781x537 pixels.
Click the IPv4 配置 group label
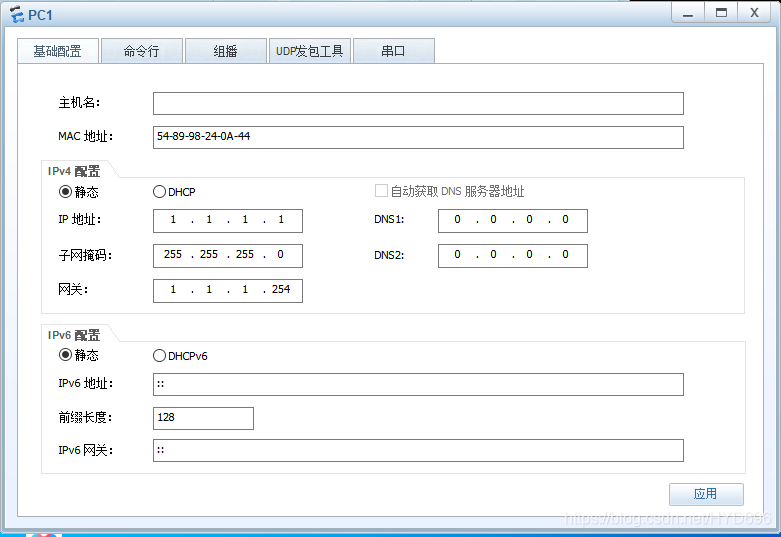click(x=74, y=171)
